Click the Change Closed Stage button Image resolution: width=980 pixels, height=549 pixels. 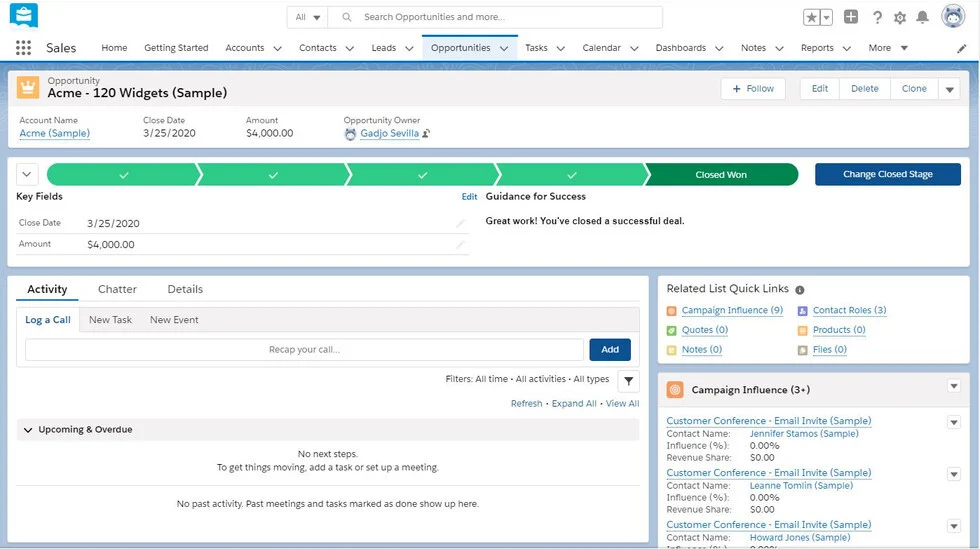(x=887, y=174)
